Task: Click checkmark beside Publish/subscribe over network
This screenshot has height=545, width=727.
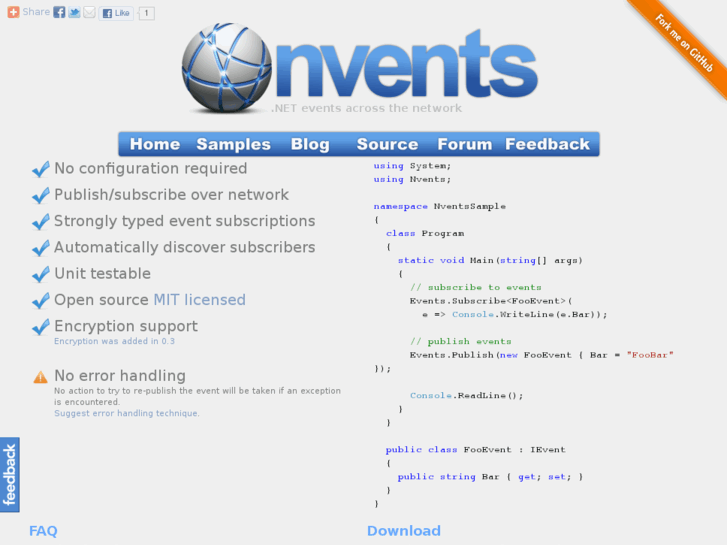Action: 41,195
